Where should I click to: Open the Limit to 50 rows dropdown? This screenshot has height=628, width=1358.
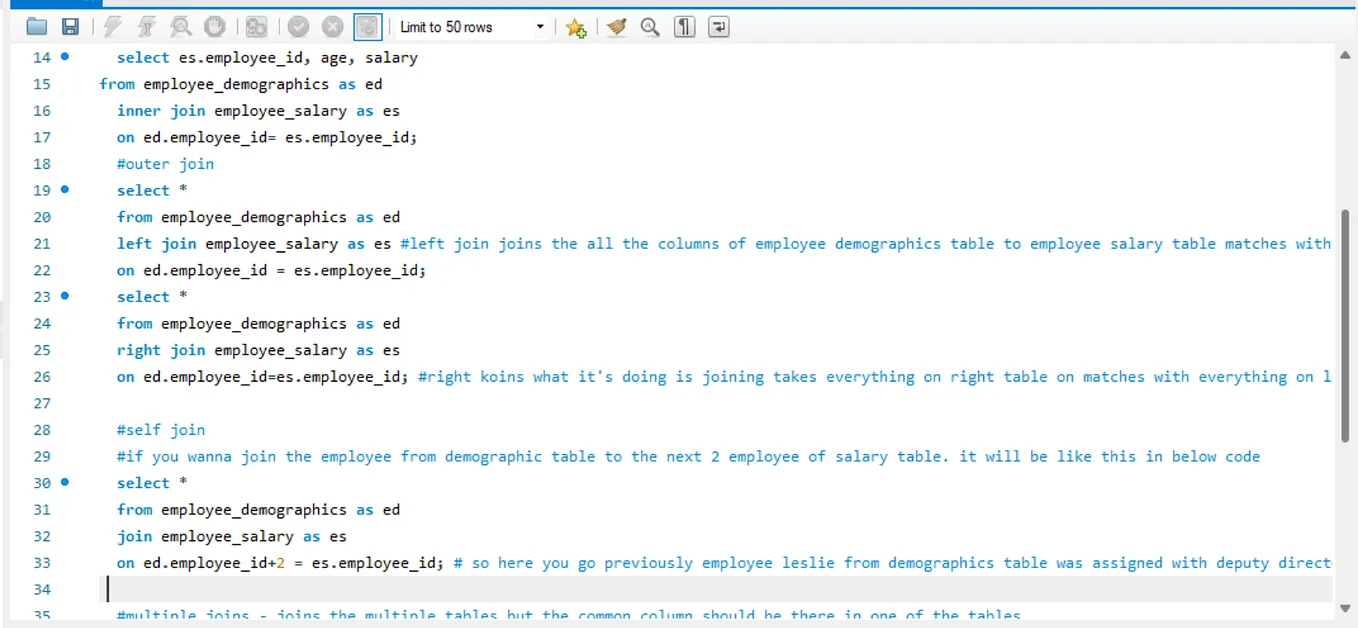pos(539,27)
